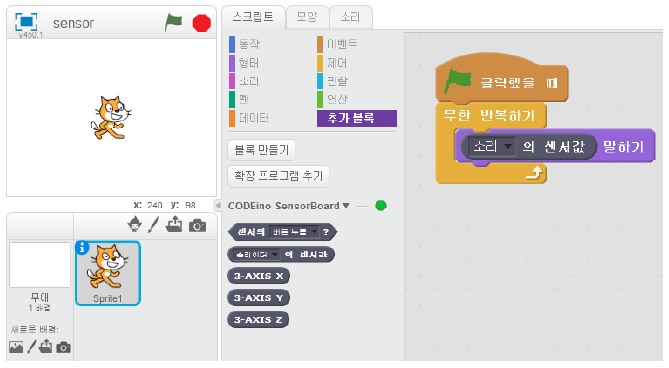Choose a new sprite from the library icon
669x368 pixels.
(135, 224)
